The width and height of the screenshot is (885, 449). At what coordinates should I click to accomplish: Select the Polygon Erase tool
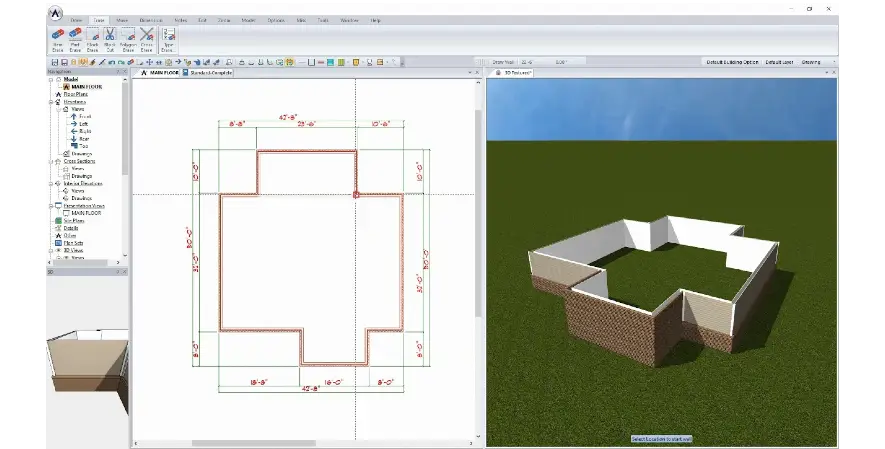pos(128,40)
